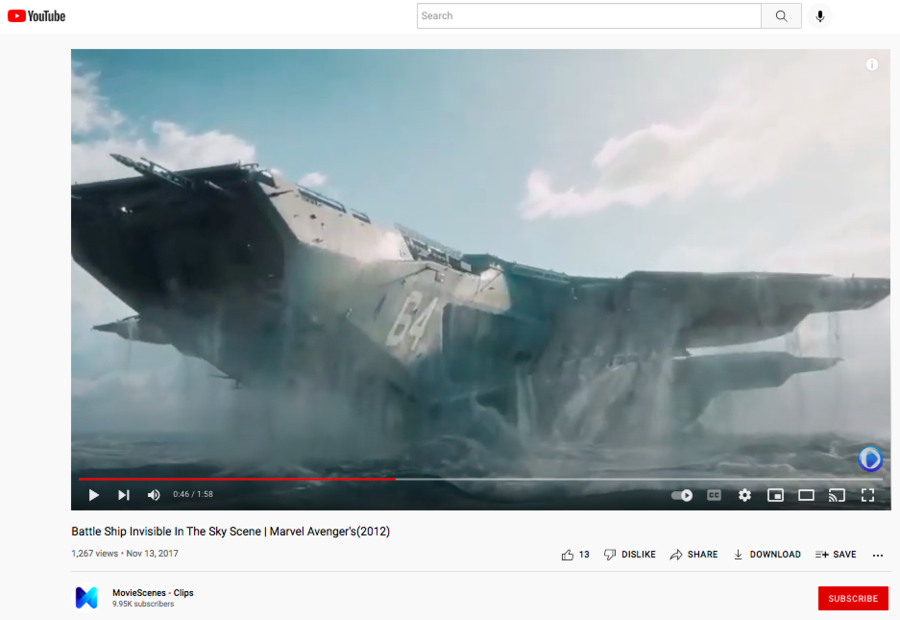Click the '1,267 views • Nov 13, 2017' text
Viewport: 900px width, 620px height.
coord(125,553)
